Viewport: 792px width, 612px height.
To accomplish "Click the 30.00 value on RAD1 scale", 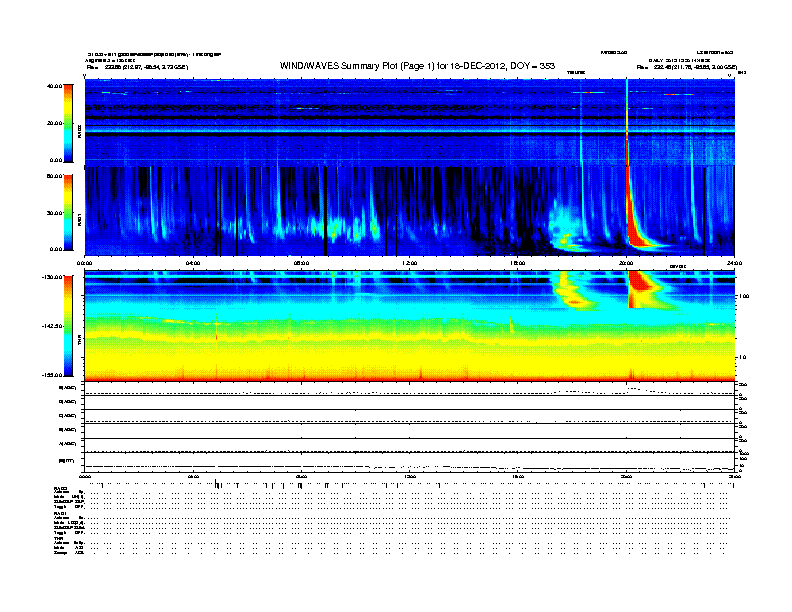I will [54, 213].
